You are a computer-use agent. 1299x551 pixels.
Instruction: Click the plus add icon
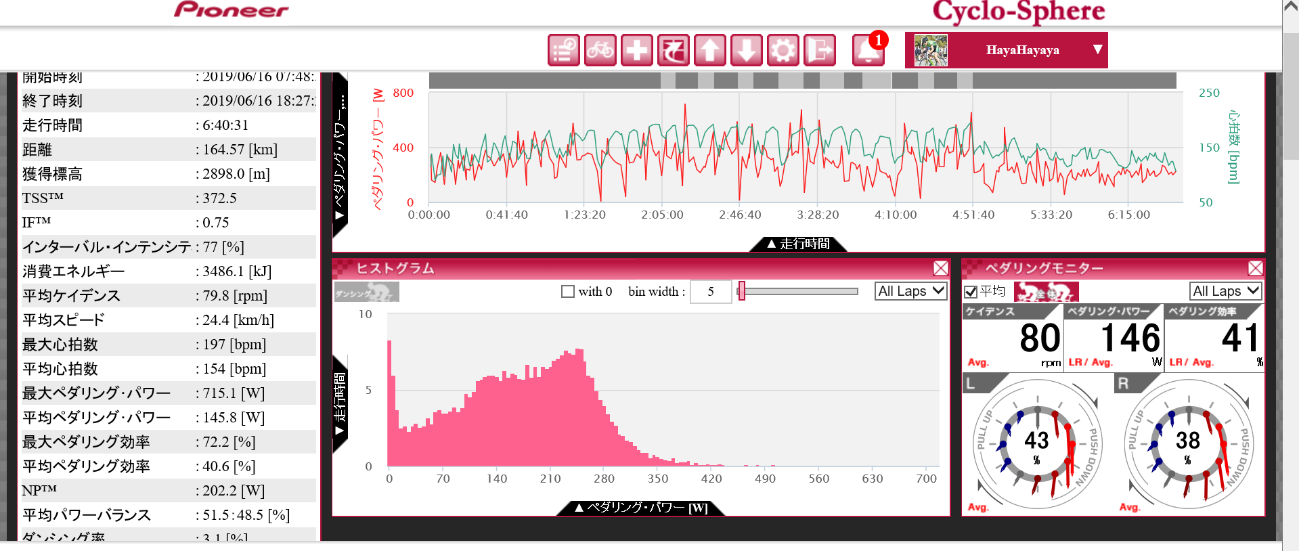point(636,50)
